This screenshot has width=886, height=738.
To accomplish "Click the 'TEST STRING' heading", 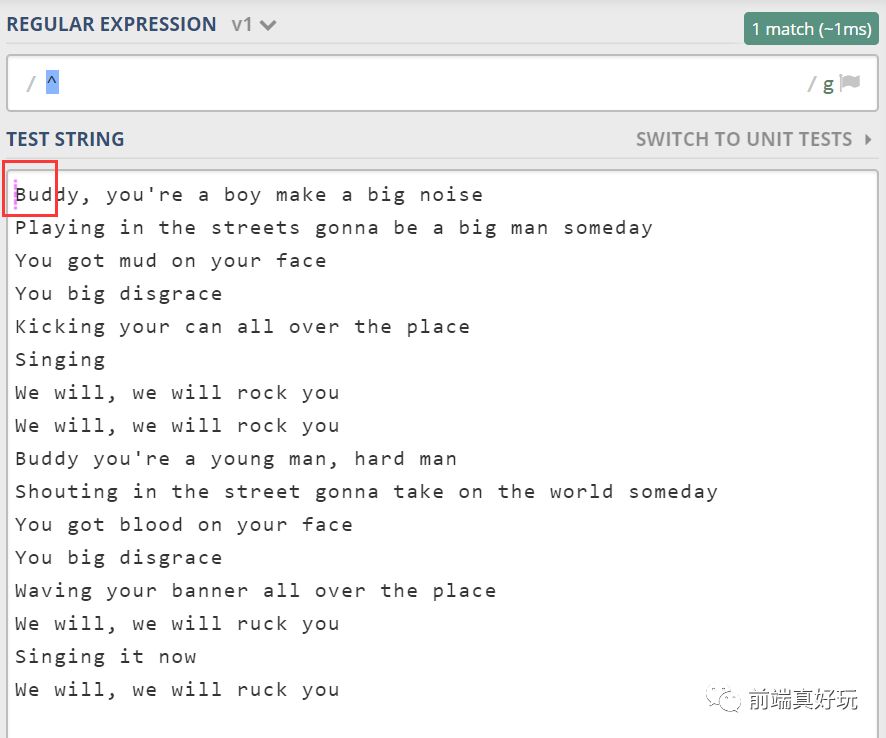I will [x=66, y=139].
